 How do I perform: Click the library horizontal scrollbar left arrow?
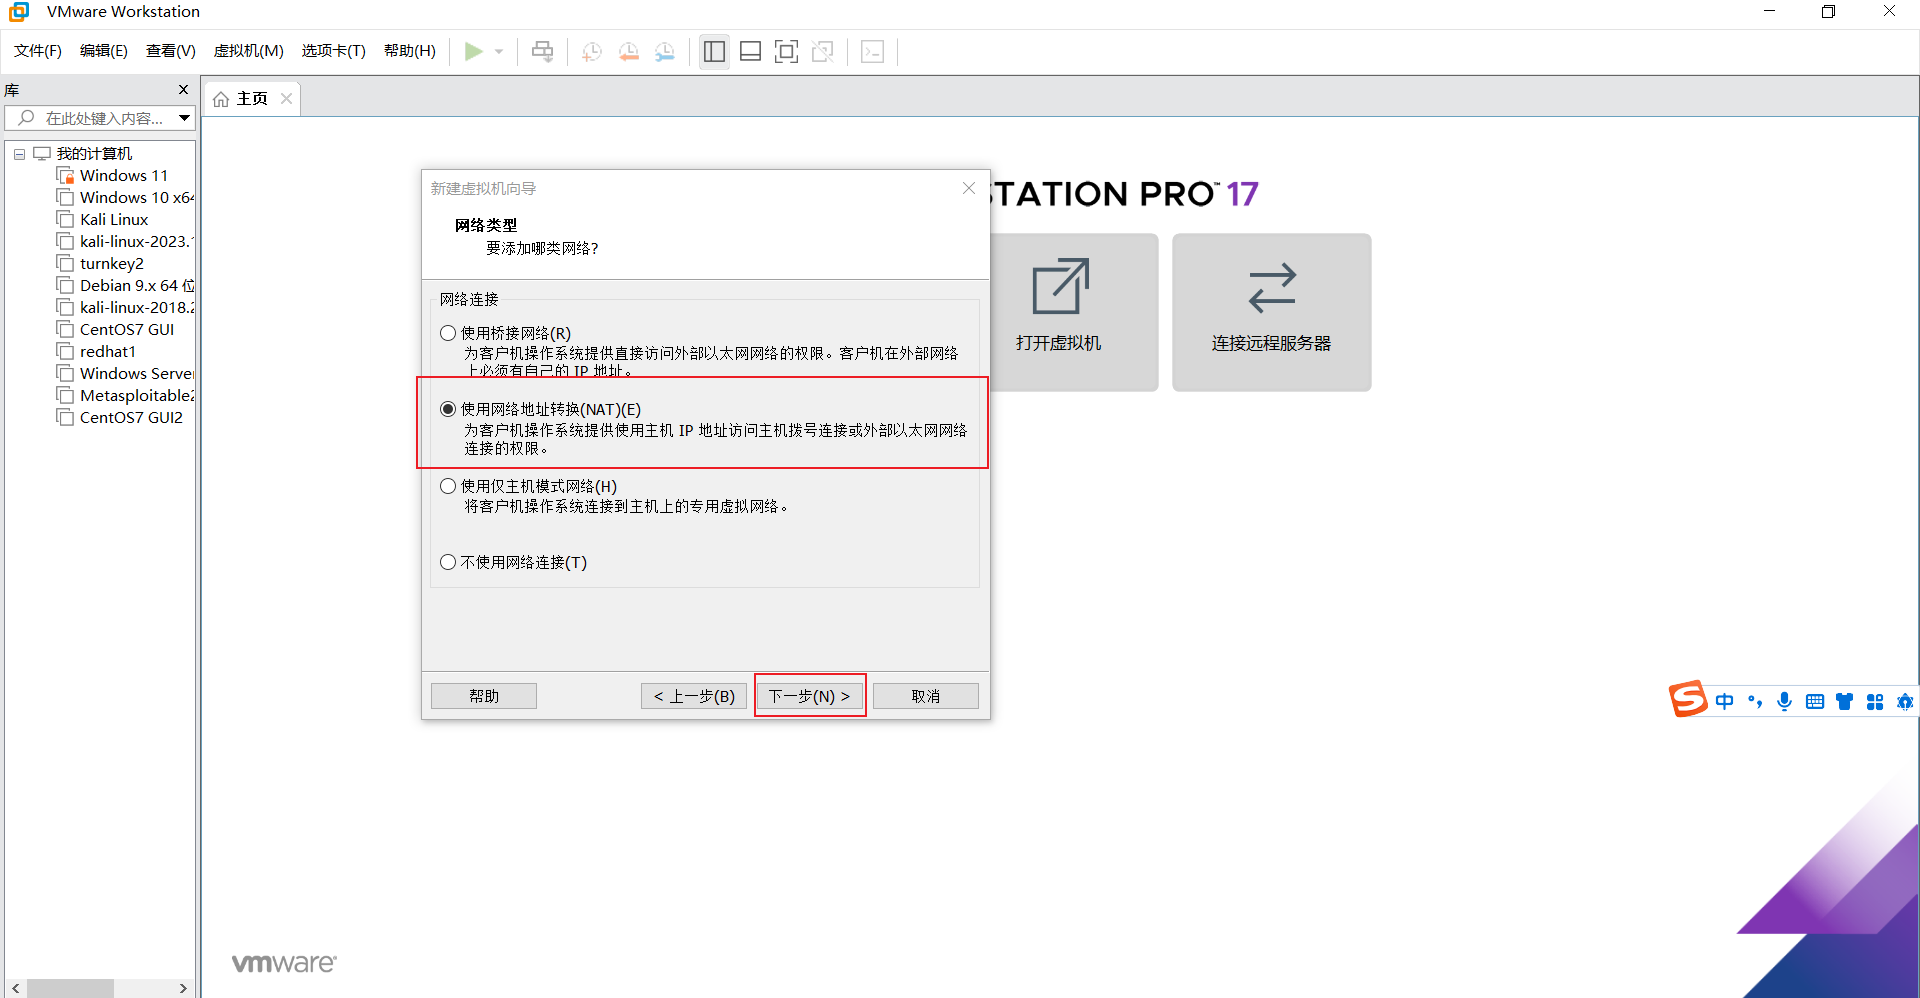point(15,988)
